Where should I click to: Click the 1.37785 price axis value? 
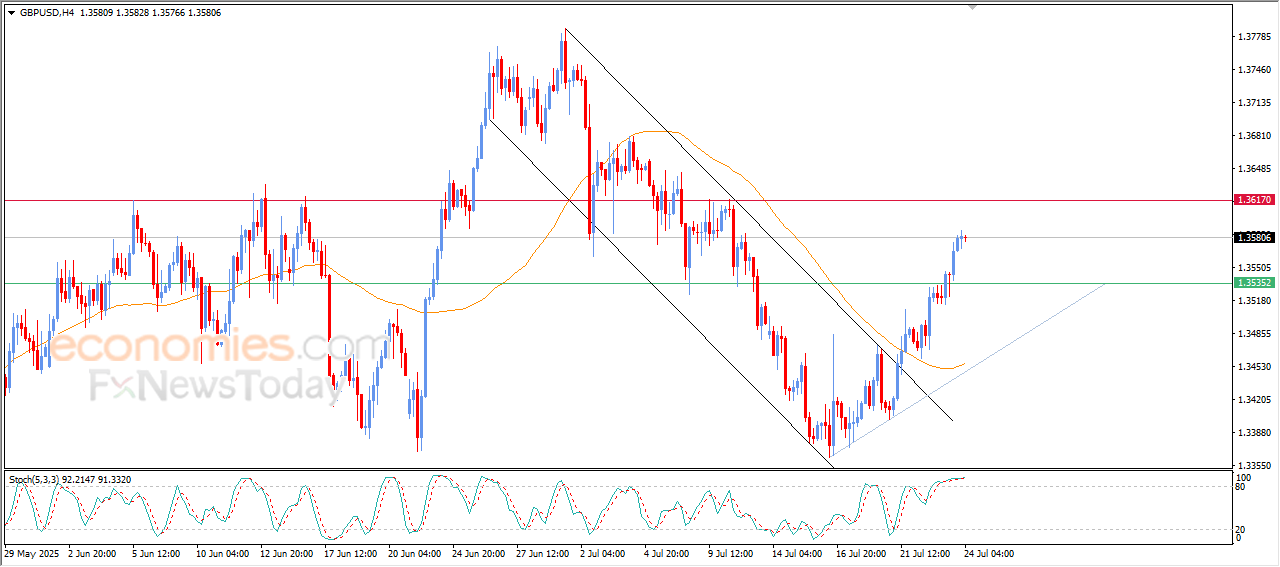coord(1254,37)
